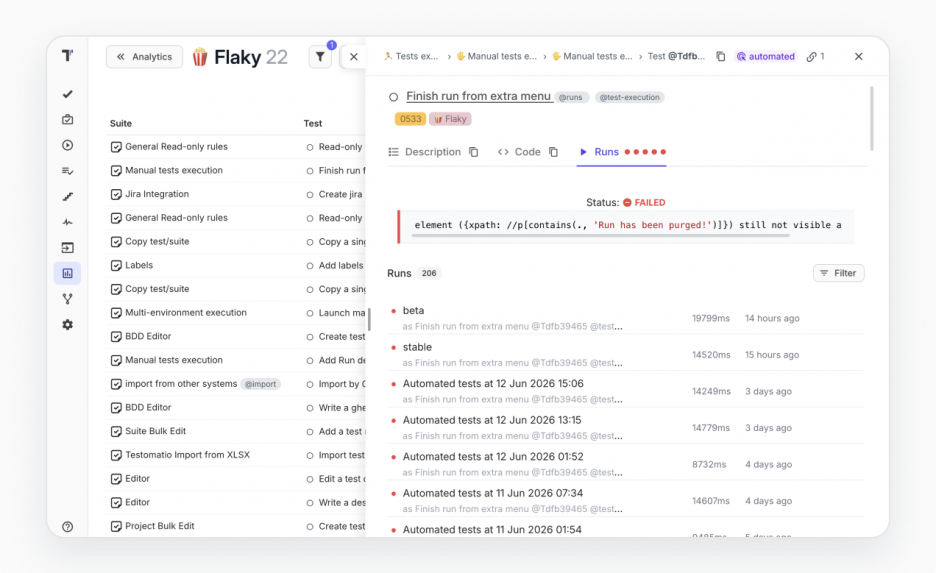
Task: Open Help question-mark icon
Action: 67,526
